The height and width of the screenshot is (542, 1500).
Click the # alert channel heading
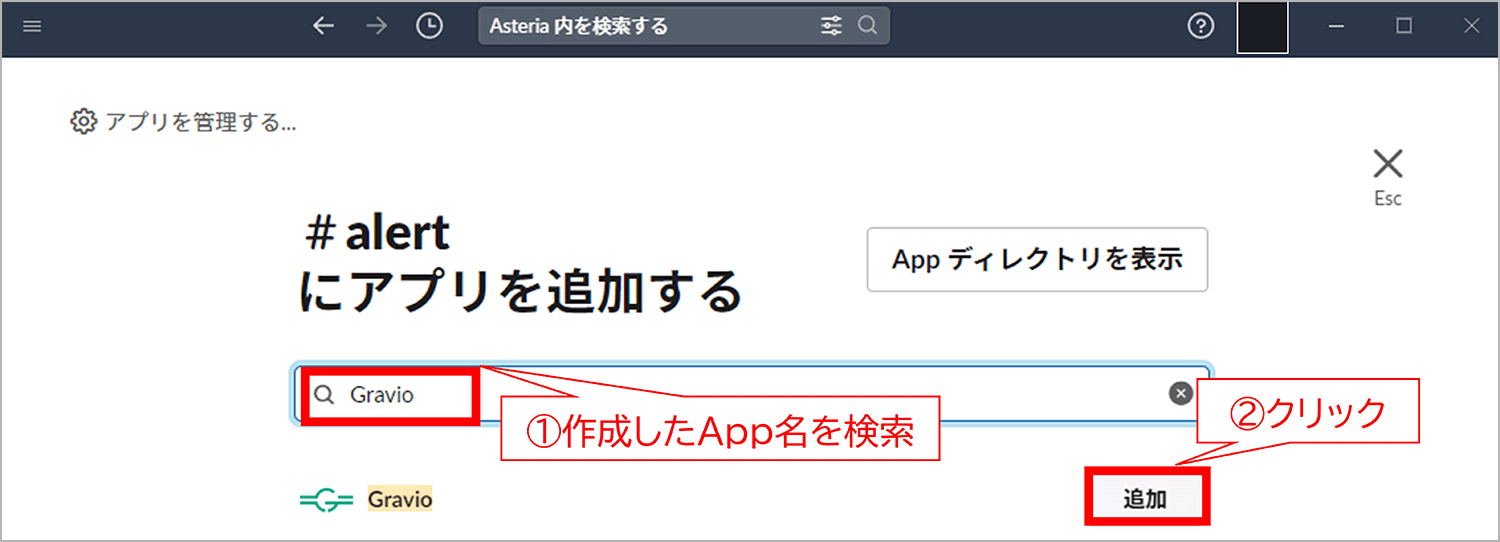(379, 235)
